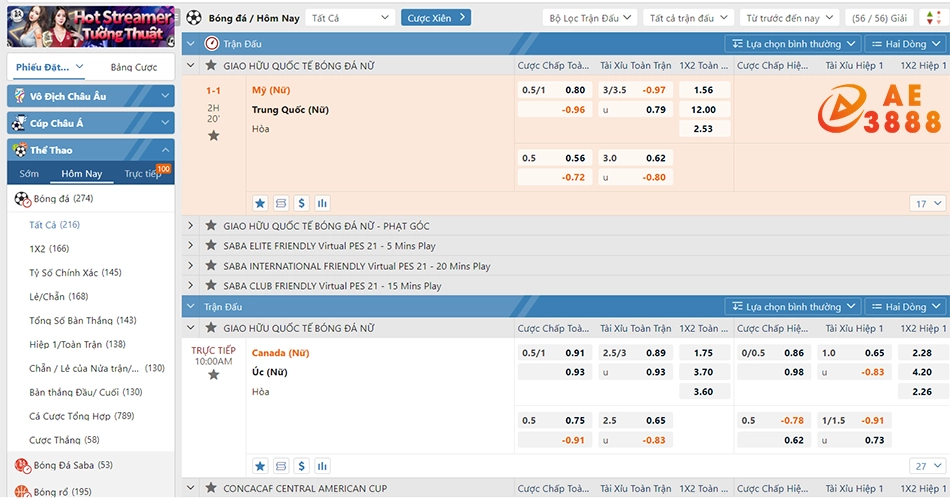Select the Hôm Nay tab
The height and width of the screenshot is (499, 950).
[x=82, y=174]
